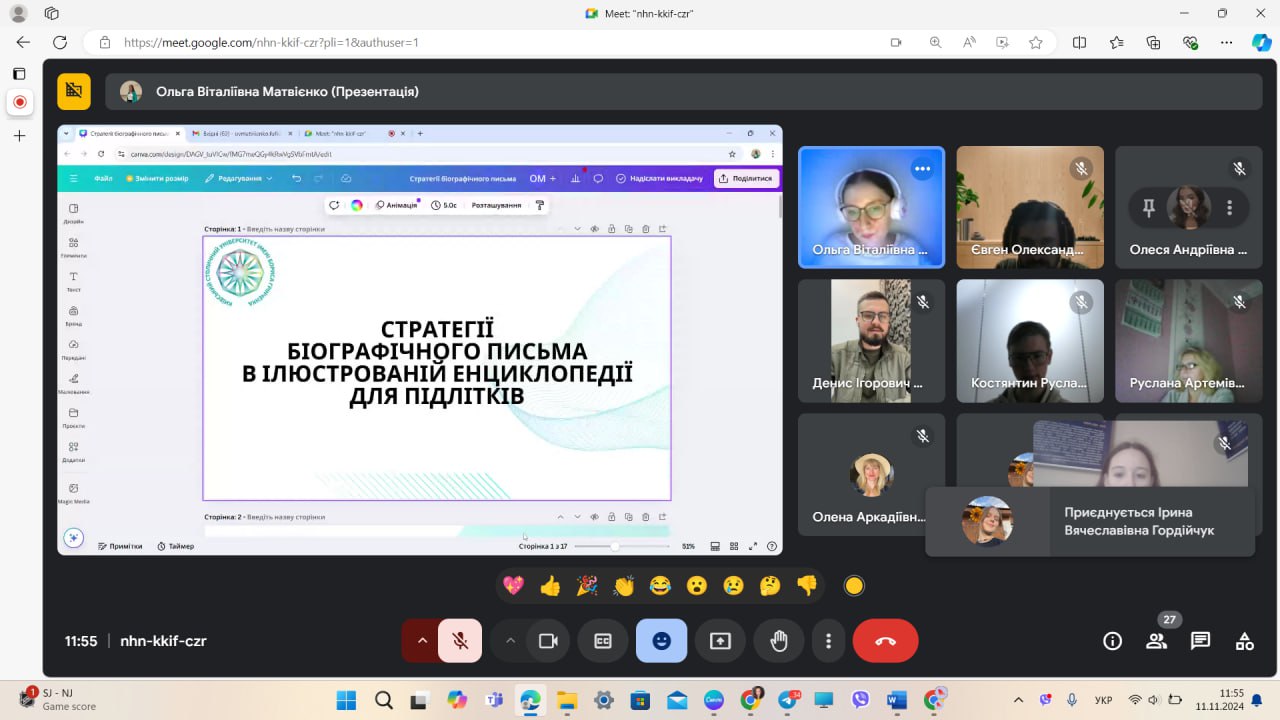Toggle the emoji reactions bar
Image resolution: width=1280 pixels, height=720 pixels.
click(x=661, y=641)
